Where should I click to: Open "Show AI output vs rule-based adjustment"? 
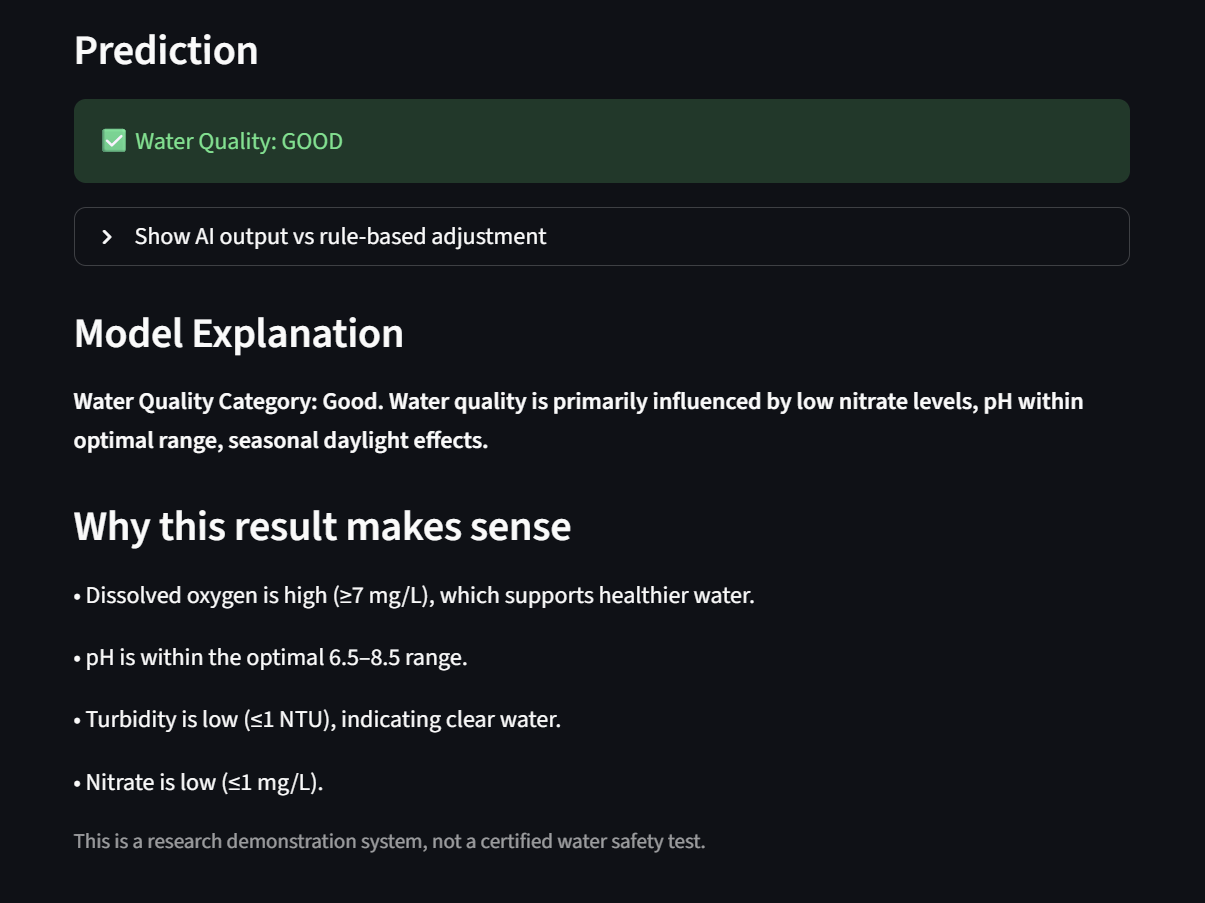point(340,237)
